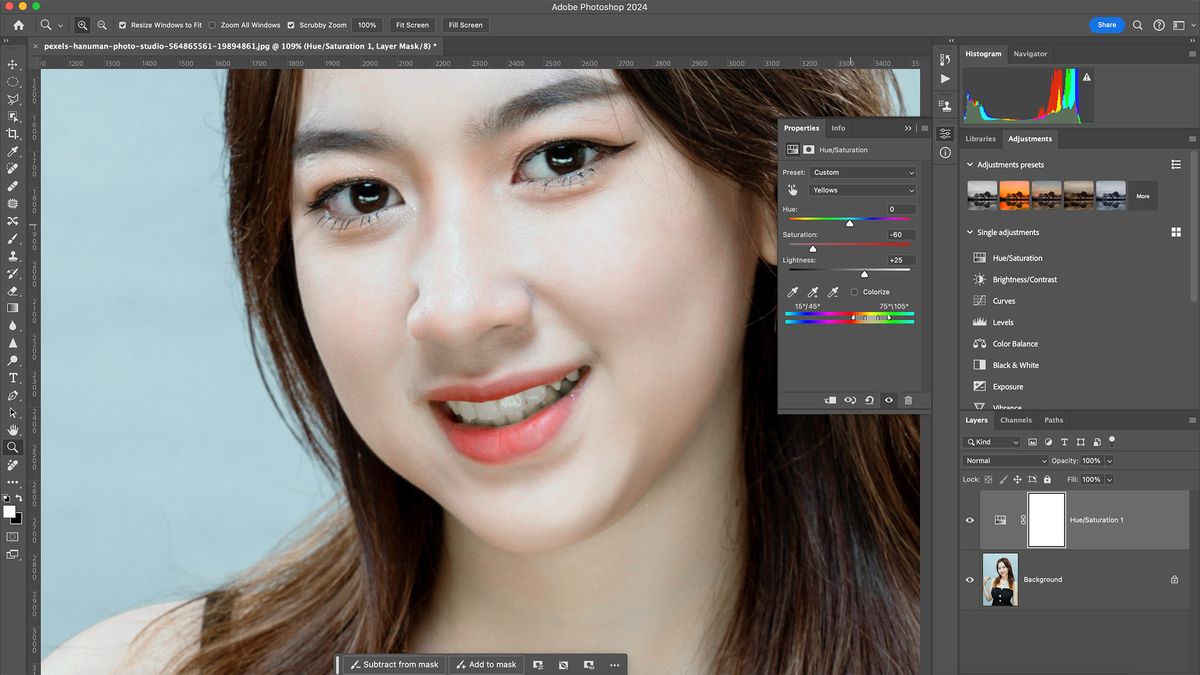The width and height of the screenshot is (1200, 675).
Task: Switch to the Navigator tab
Action: tap(1030, 54)
